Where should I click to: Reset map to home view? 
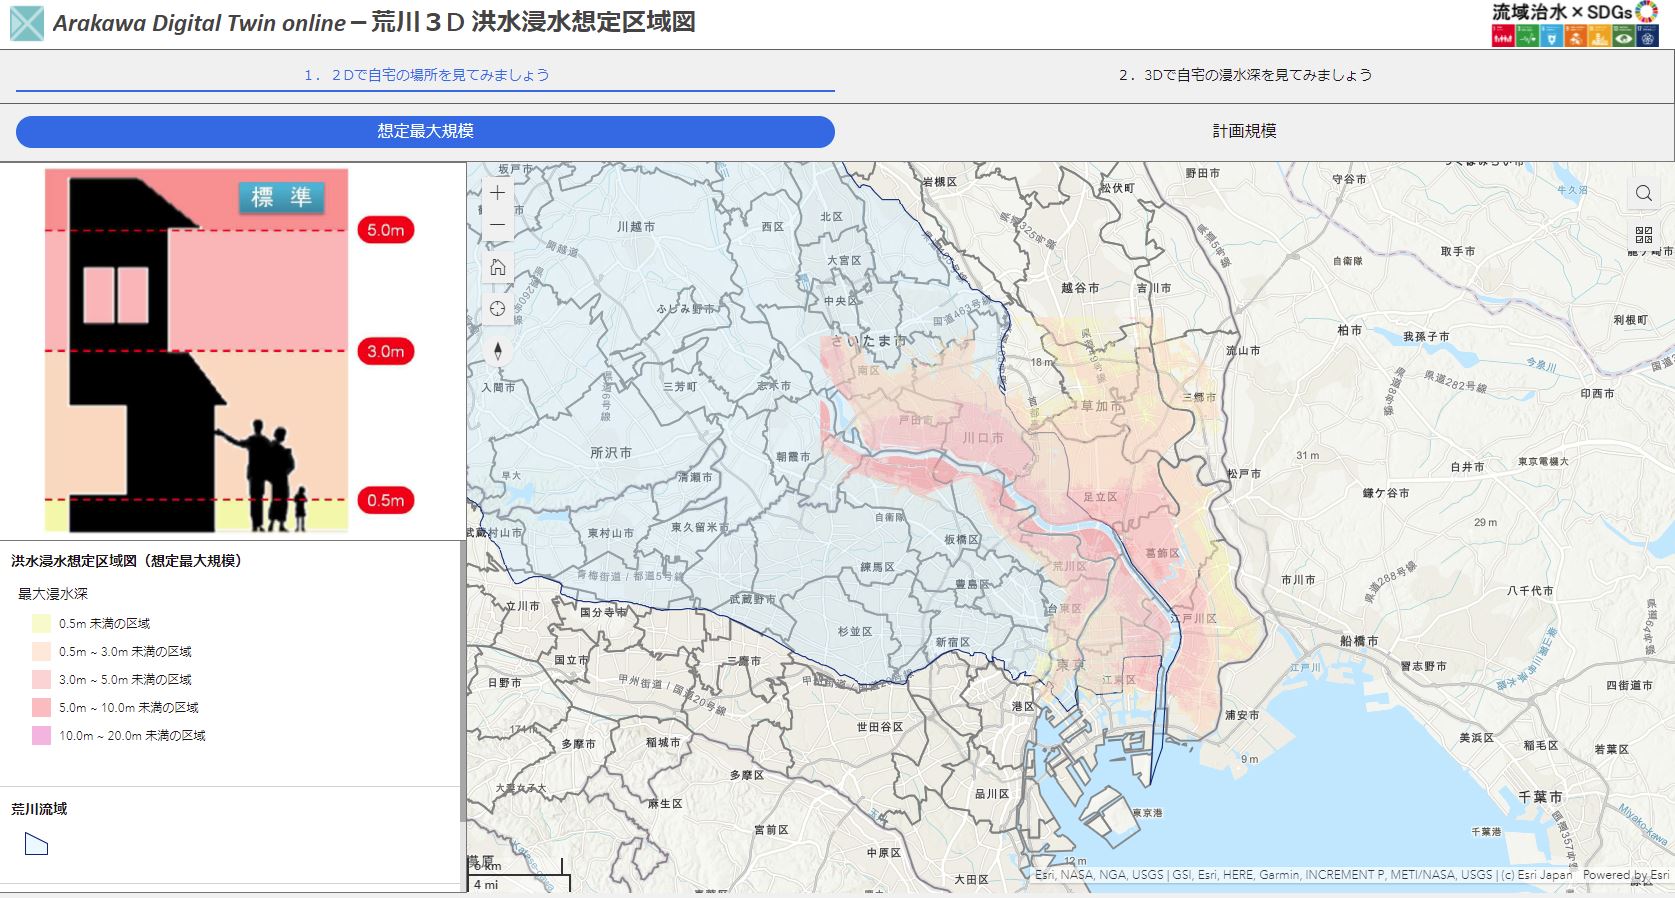coord(497,268)
